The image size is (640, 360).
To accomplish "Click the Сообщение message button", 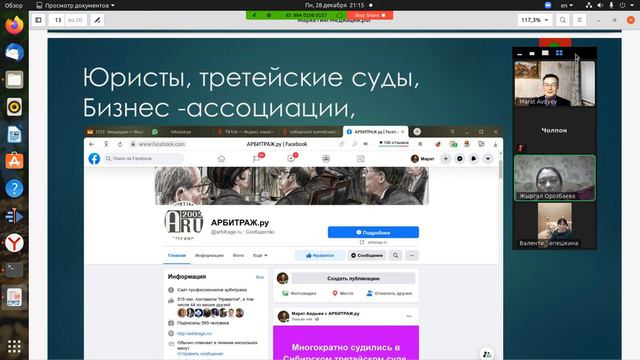I will (367, 256).
